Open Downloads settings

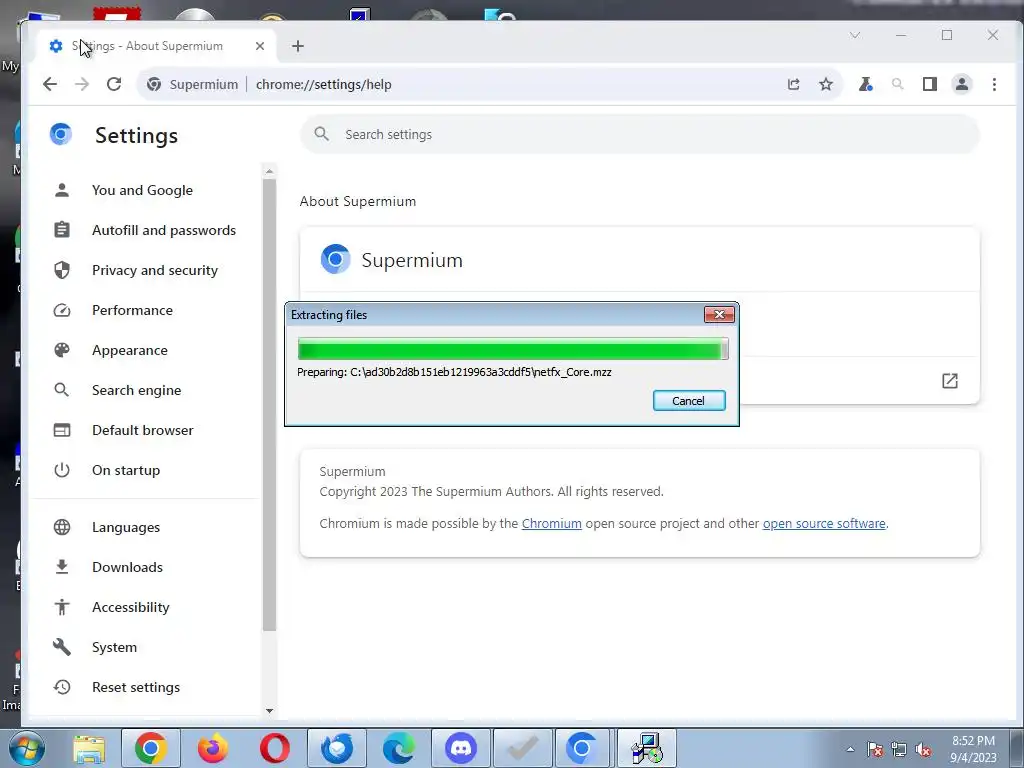127,567
